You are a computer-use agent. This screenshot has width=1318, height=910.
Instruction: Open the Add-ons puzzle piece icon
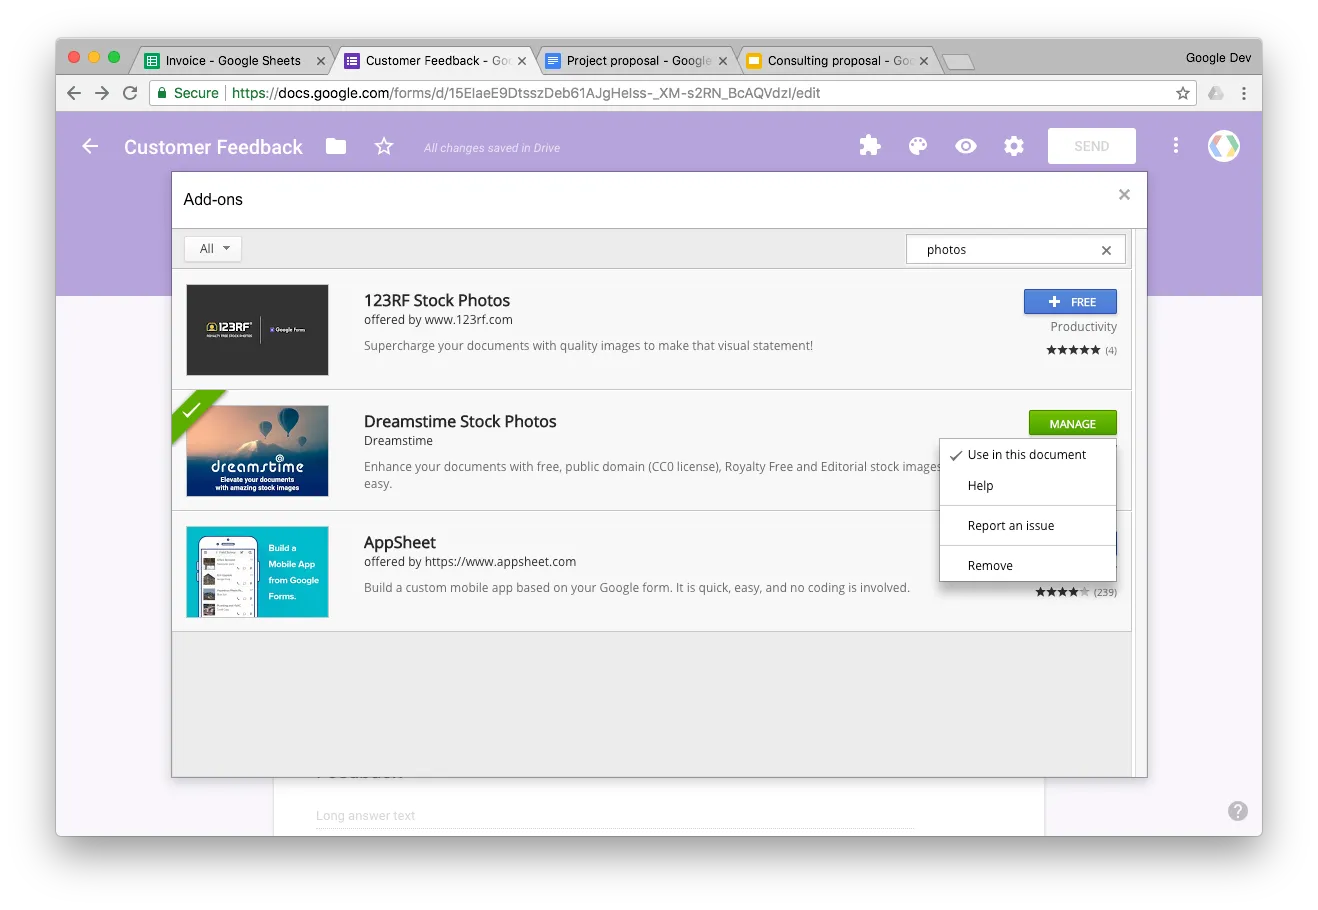coord(869,146)
